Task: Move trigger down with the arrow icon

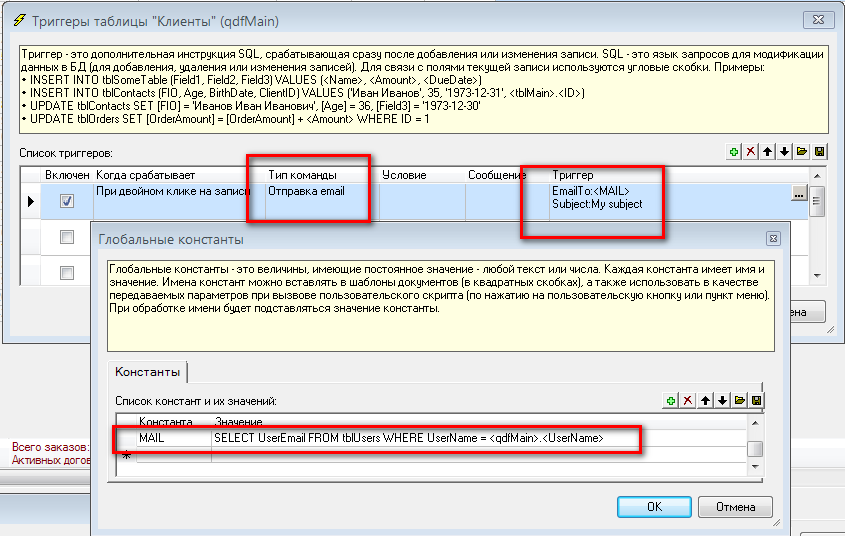Action: point(786,152)
